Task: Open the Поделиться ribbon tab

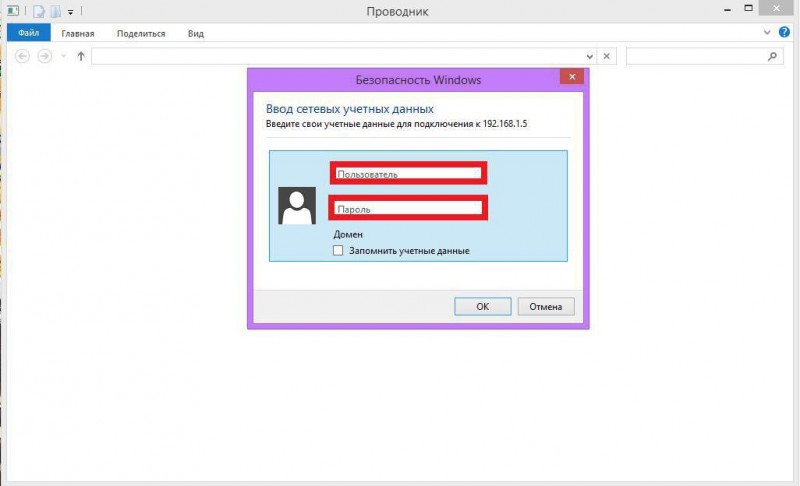Action: pyautogui.click(x=141, y=34)
